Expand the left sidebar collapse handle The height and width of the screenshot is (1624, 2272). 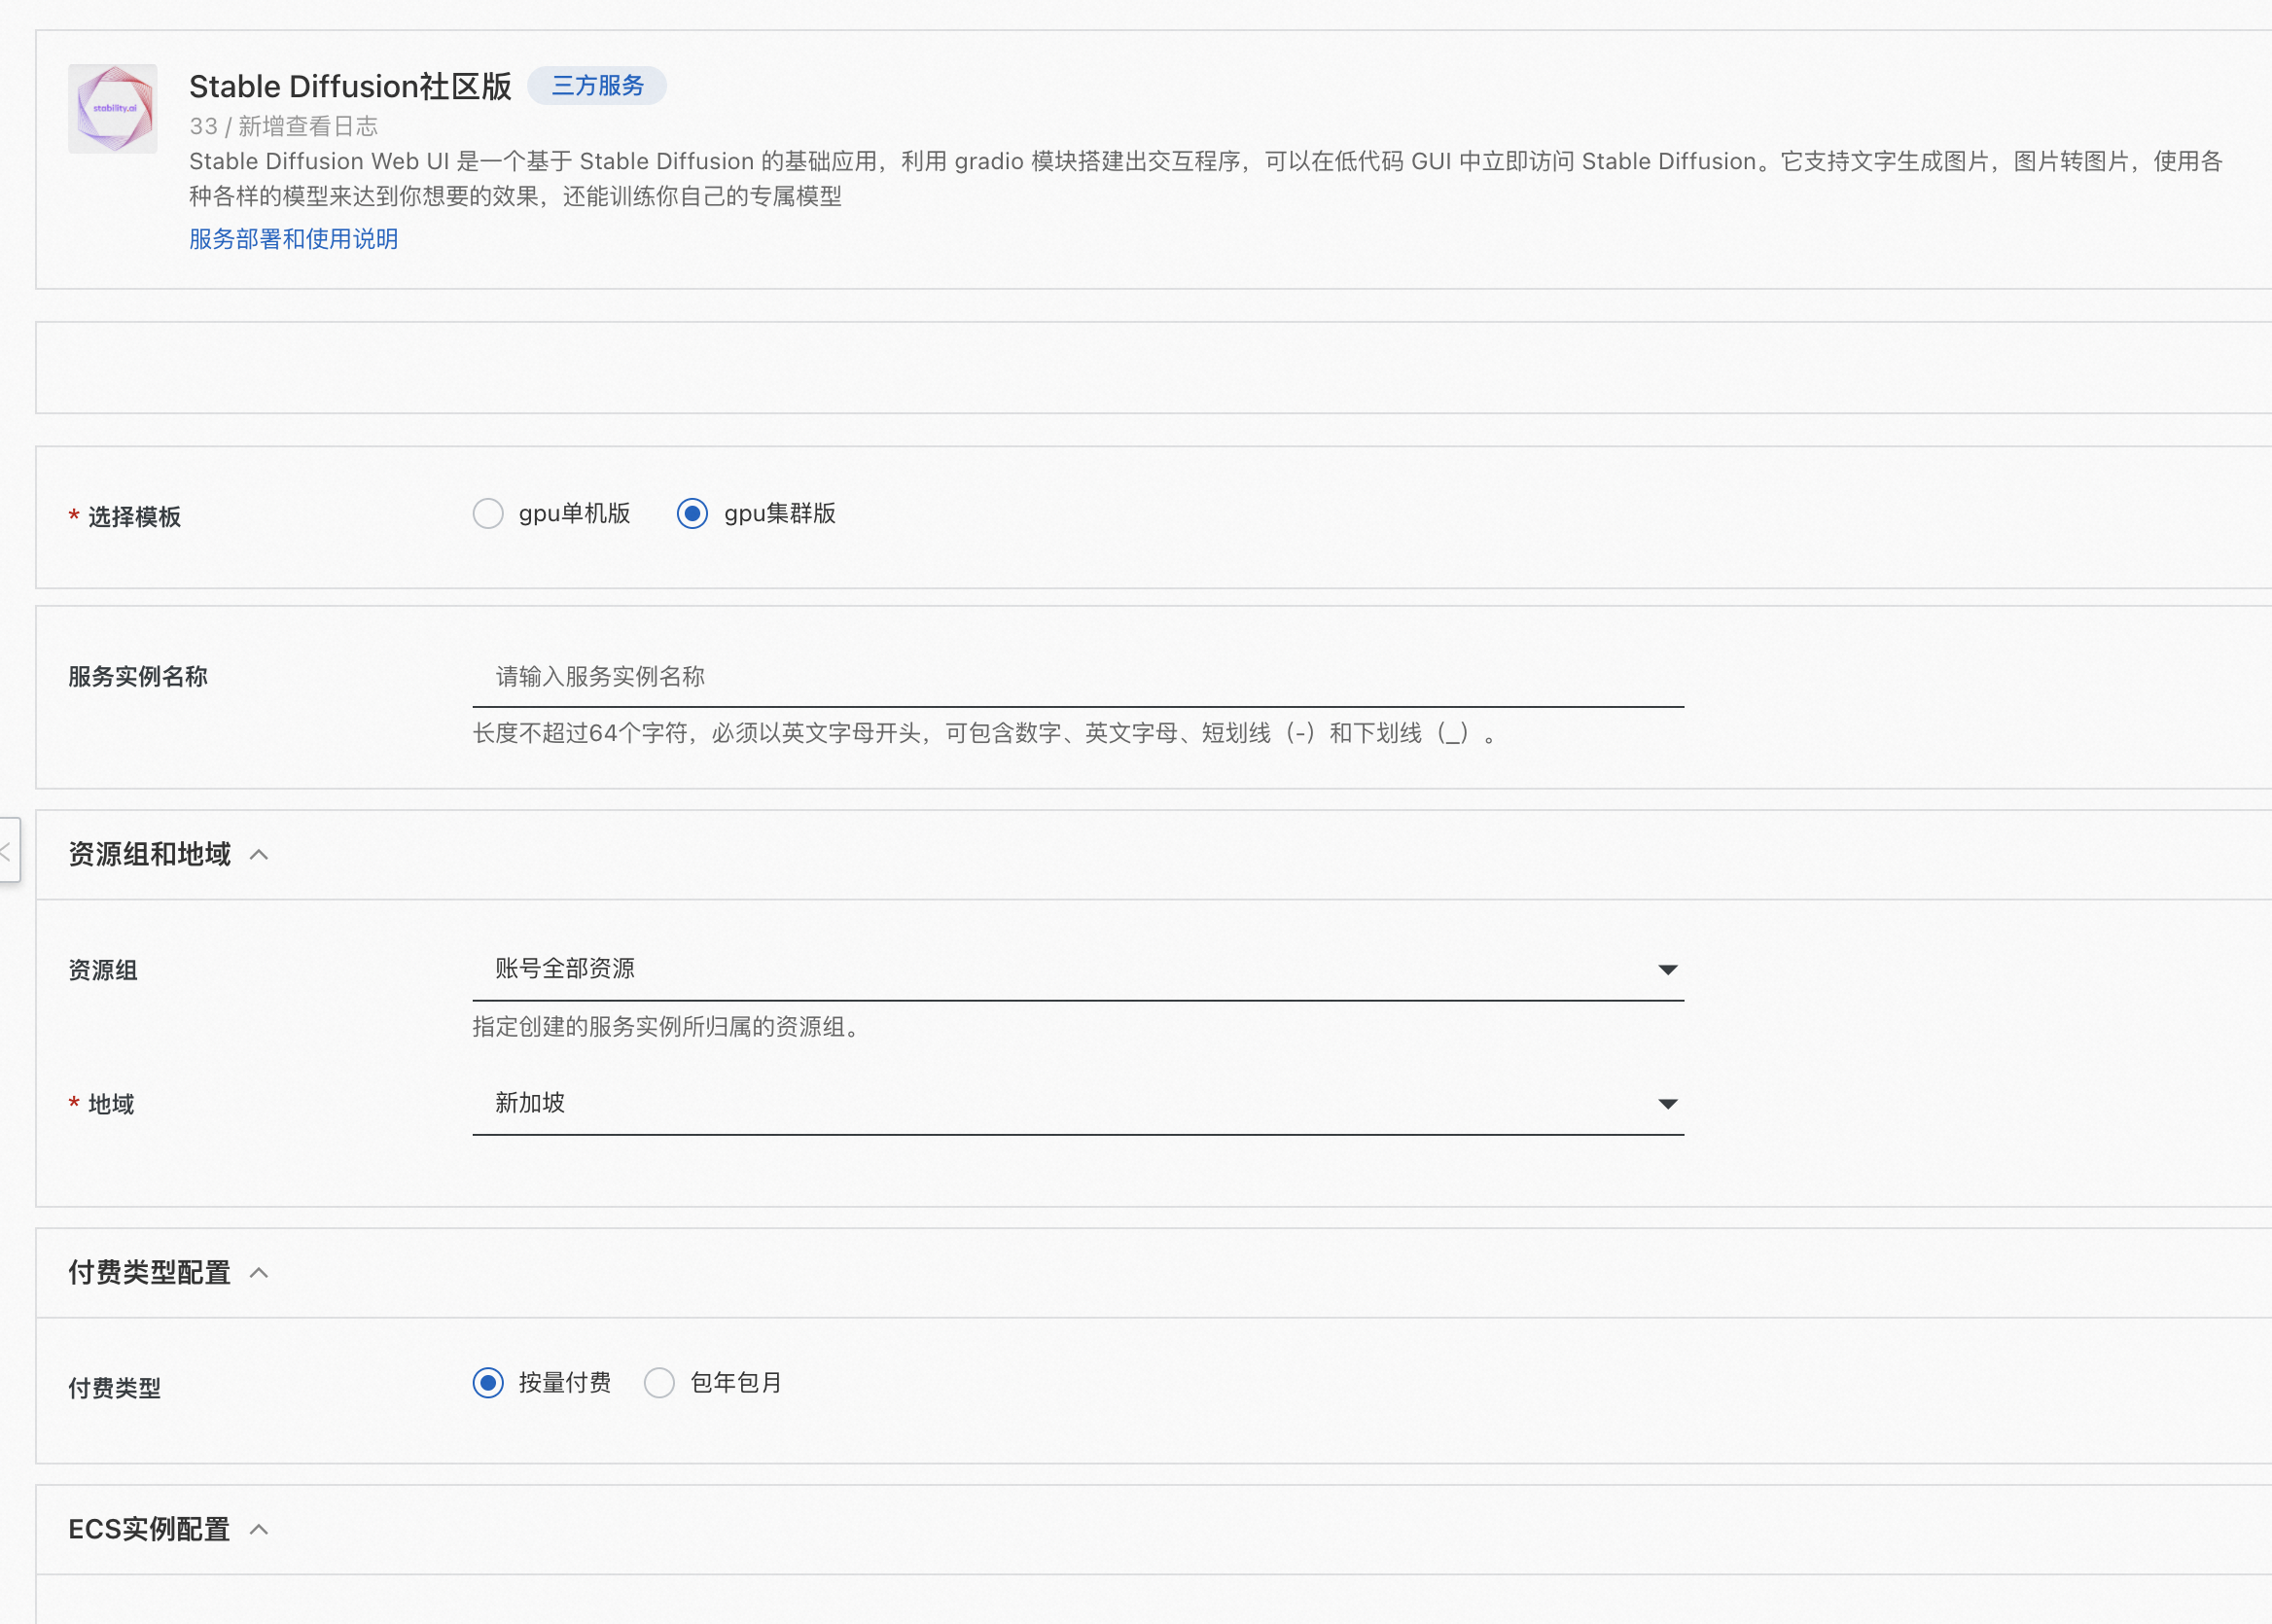coord(9,851)
